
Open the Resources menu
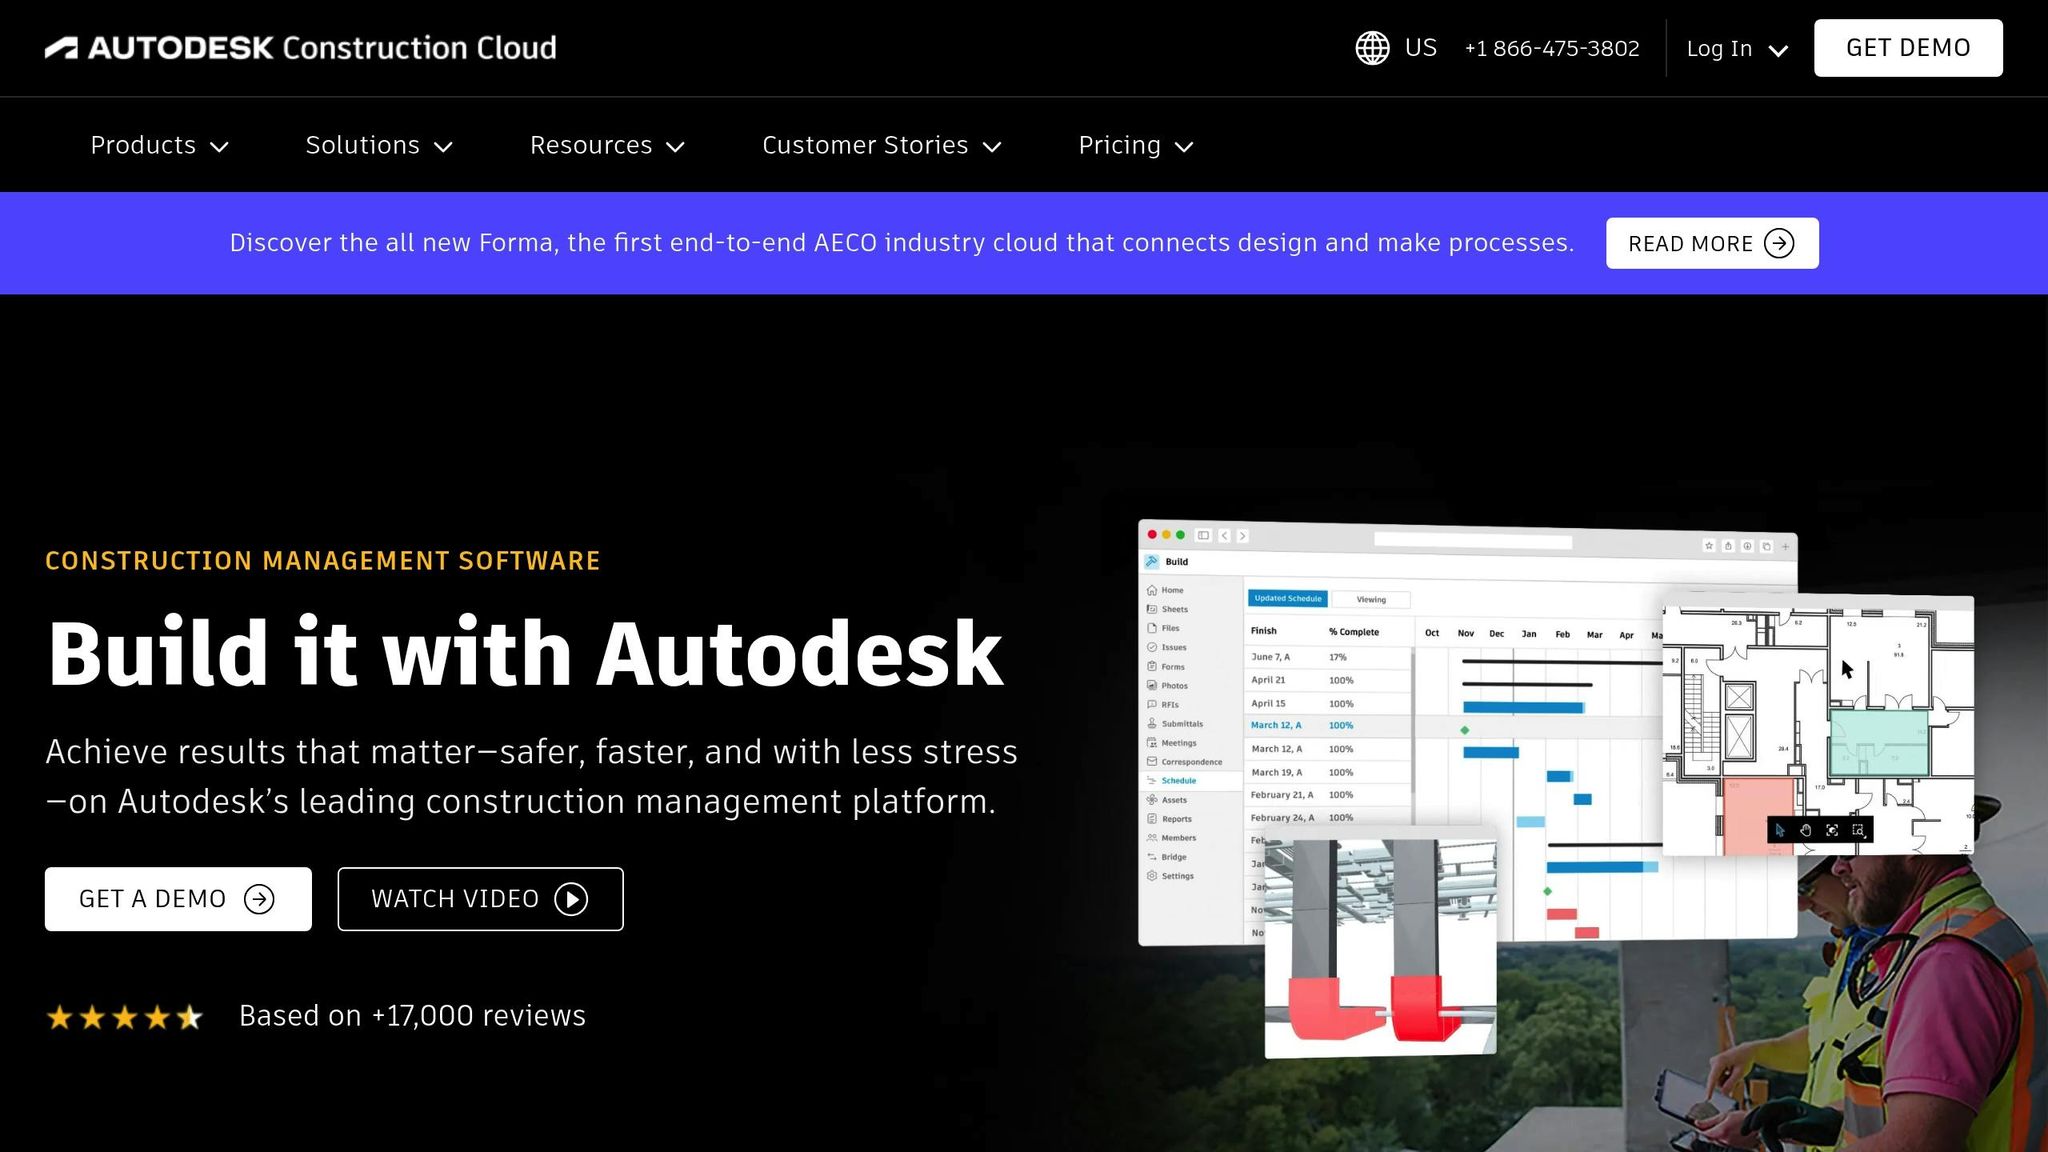tap(606, 146)
